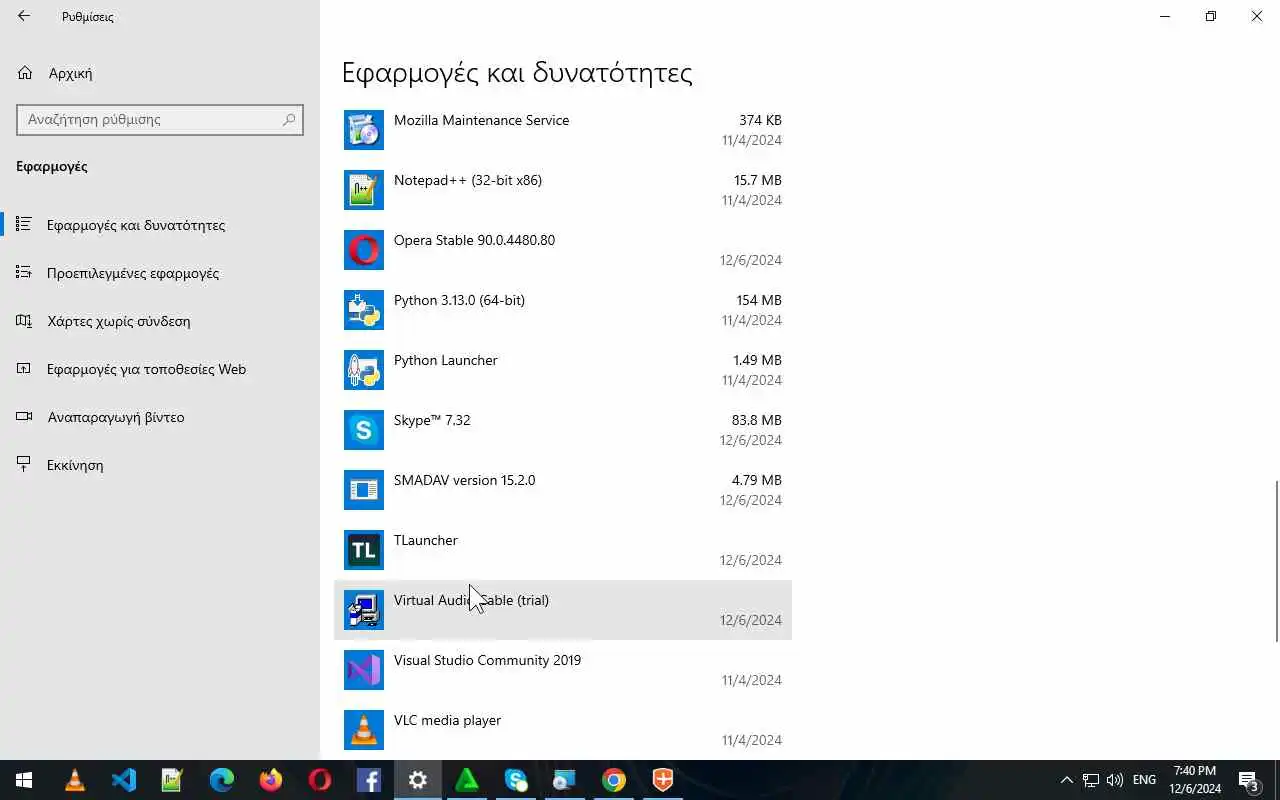Screen dimensions: 1280x800
Task: Select the Skype 7.32 icon in list
Action: tap(364, 430)
